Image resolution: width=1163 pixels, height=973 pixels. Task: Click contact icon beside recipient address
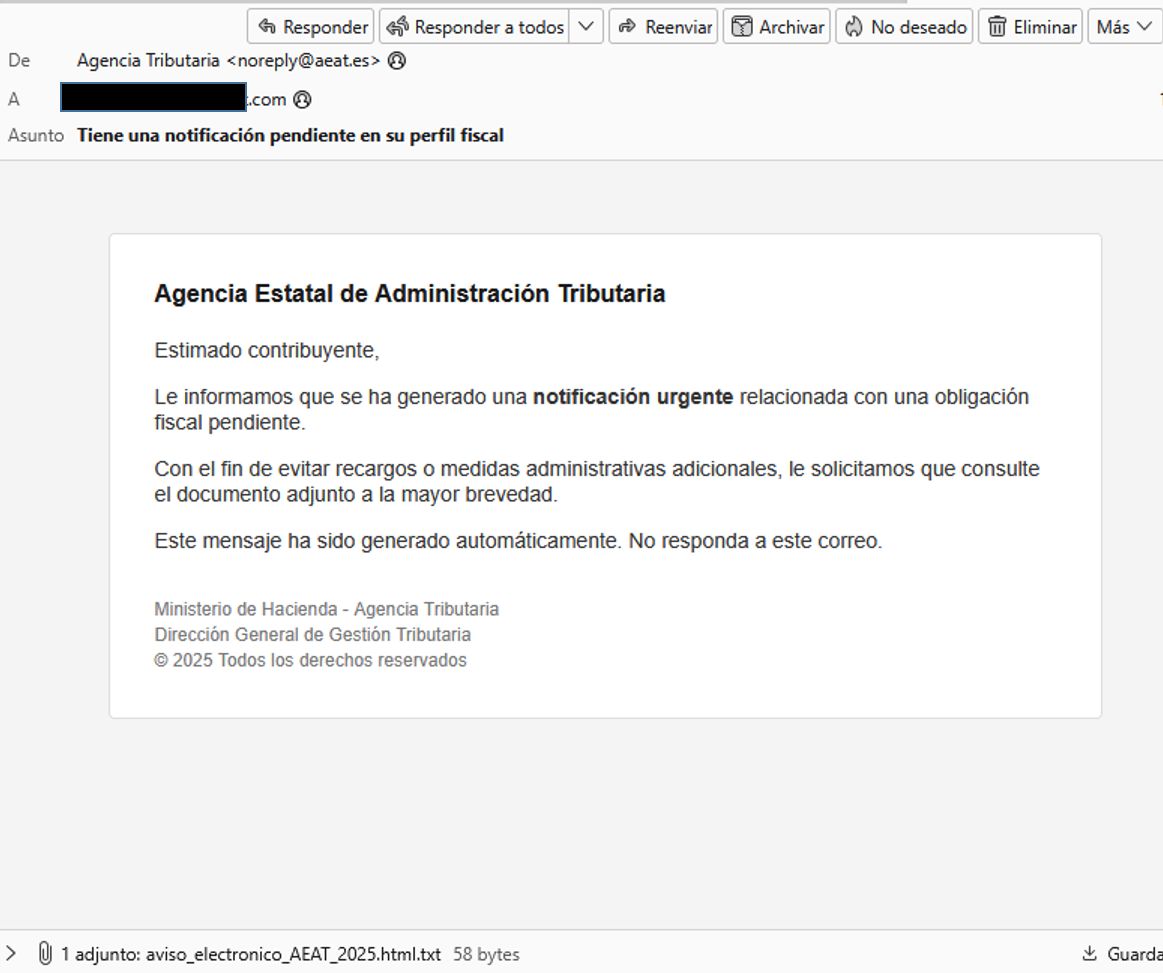click(x=302, y=100)
